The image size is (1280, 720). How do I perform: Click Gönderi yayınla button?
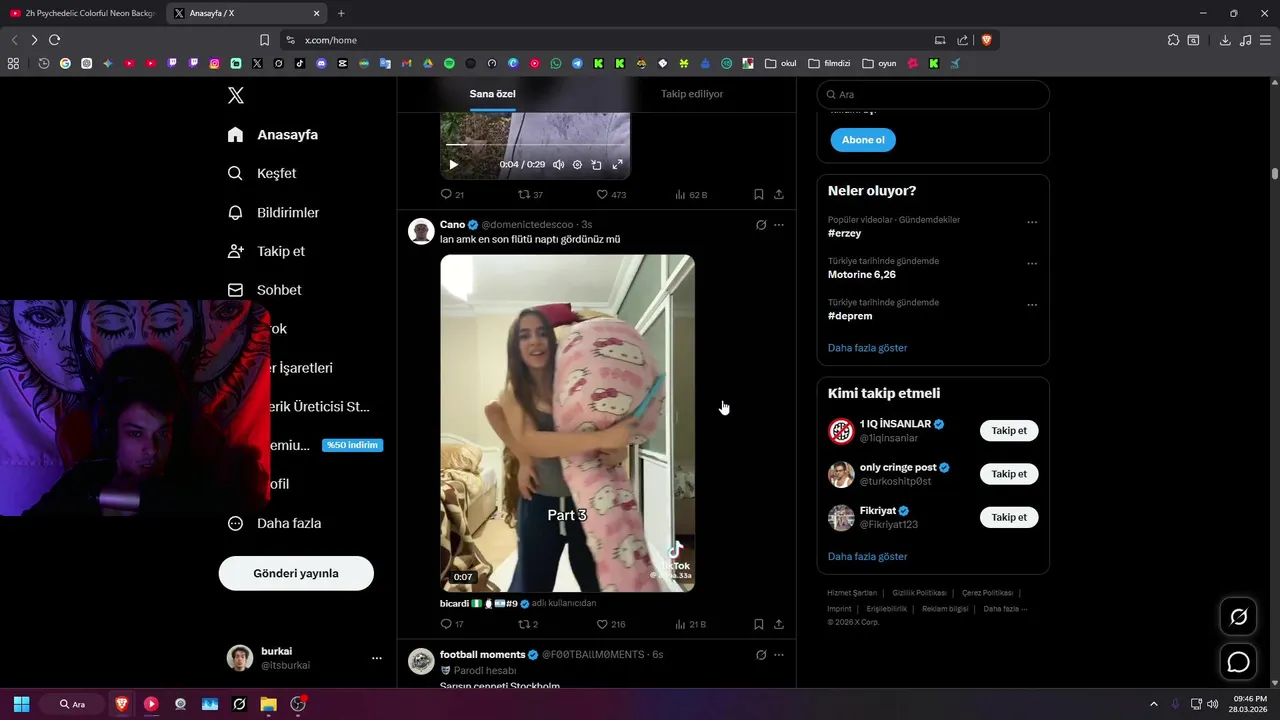tap(296, 574)
